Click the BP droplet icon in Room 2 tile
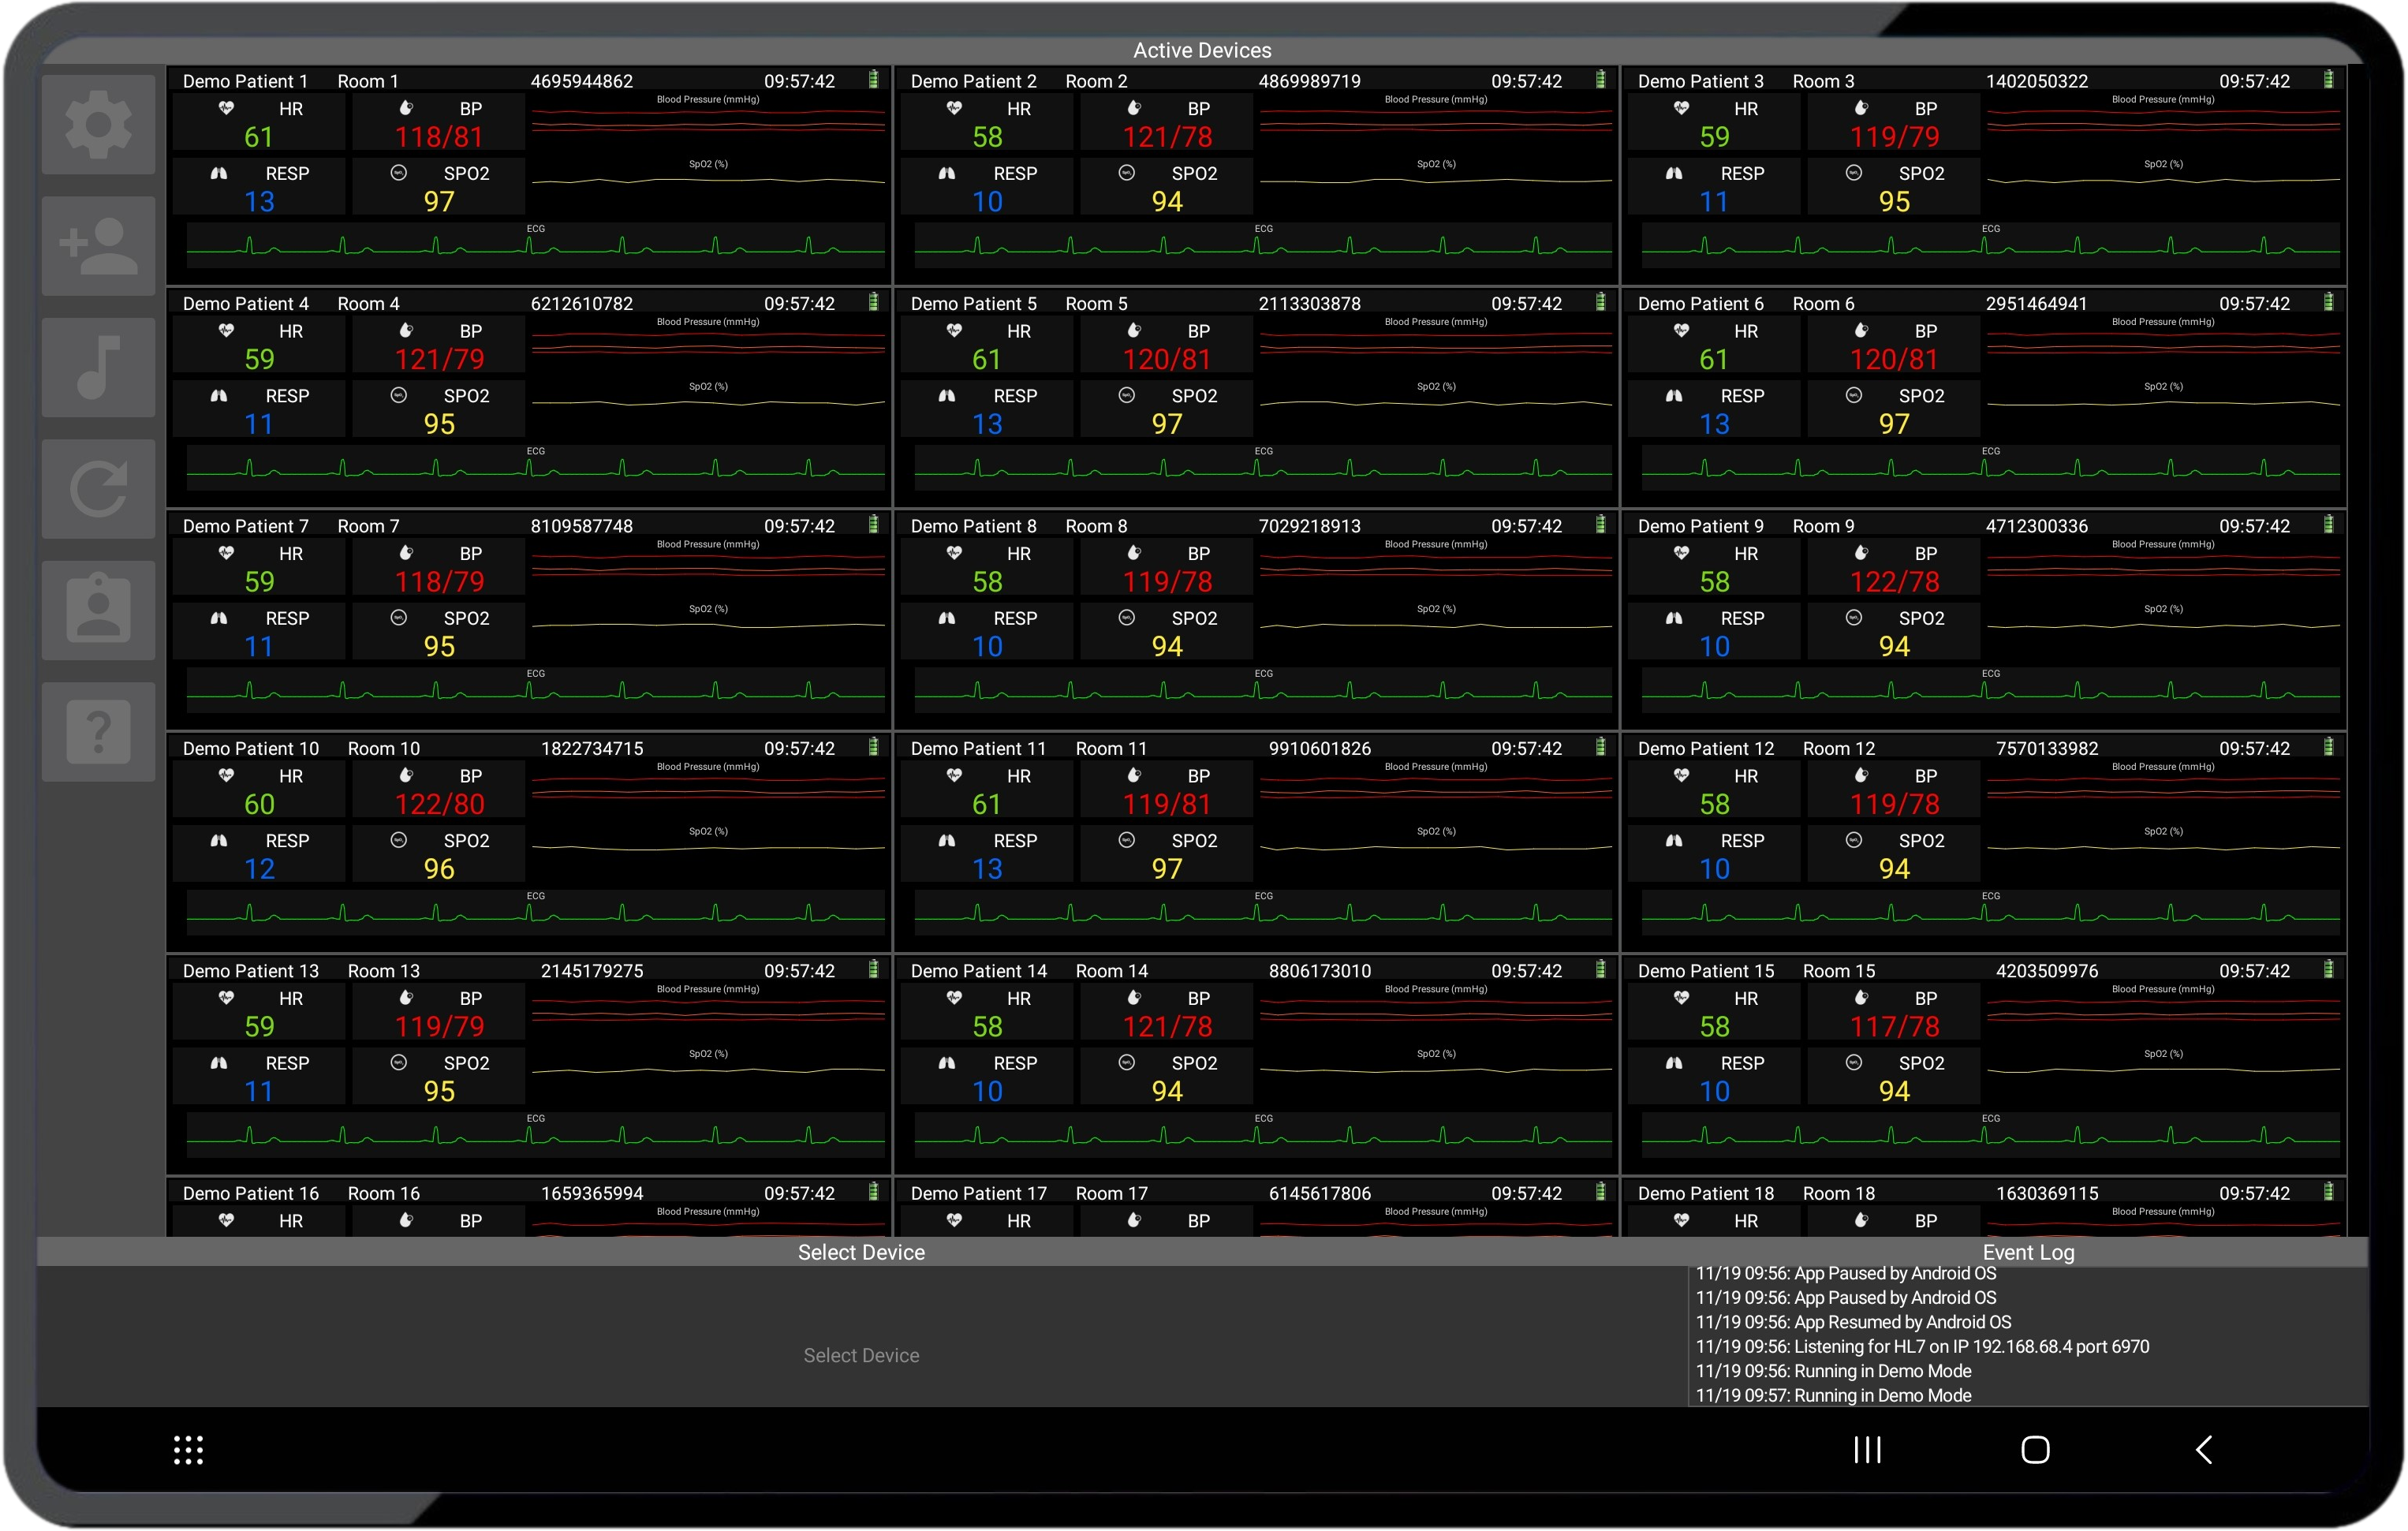The image size is (2408, 1531). (x=1132, y=108)
